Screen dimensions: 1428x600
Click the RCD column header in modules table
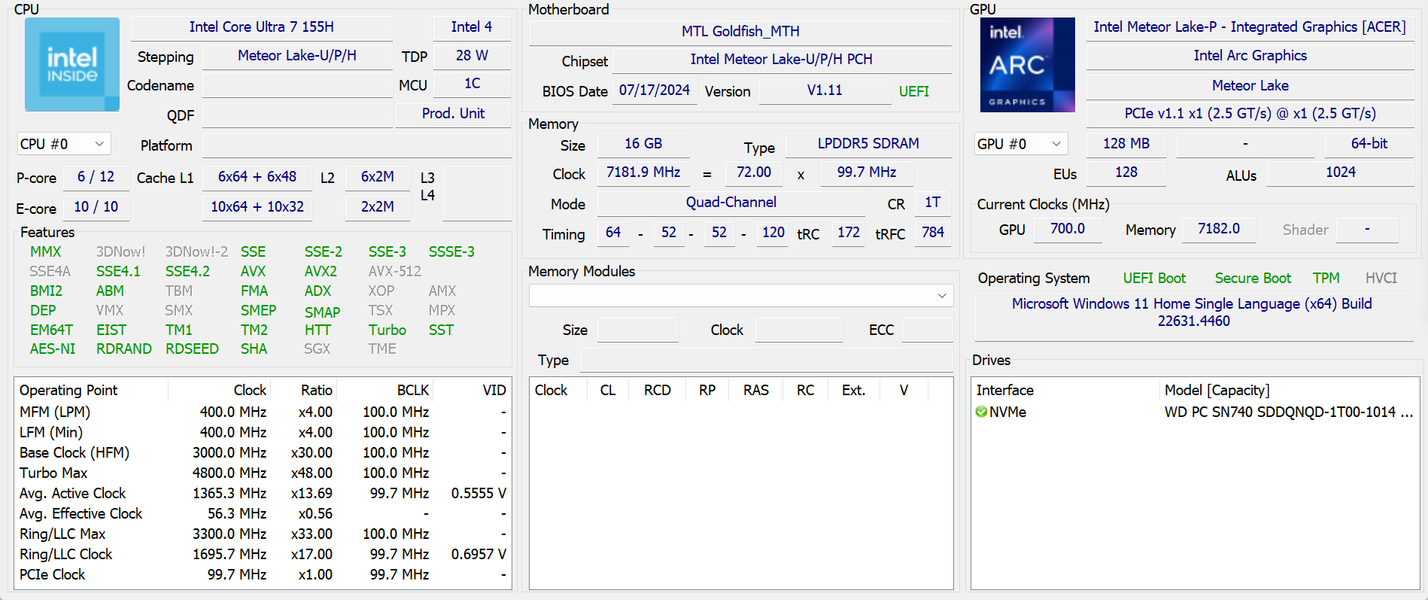coord(657,390)
